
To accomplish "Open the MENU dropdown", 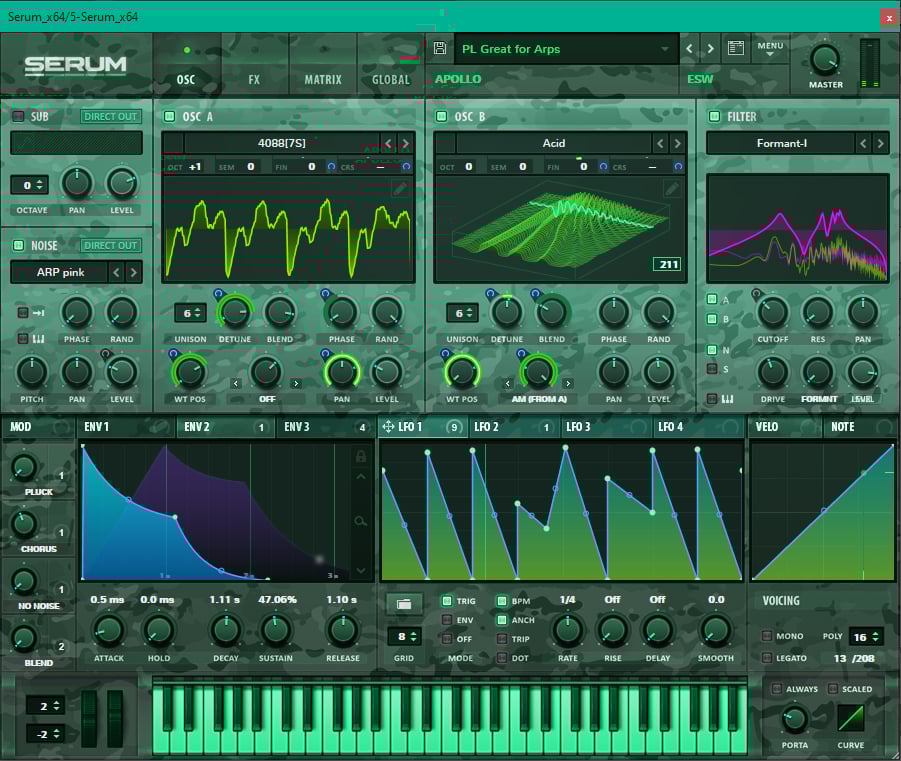I will (770, 48).
